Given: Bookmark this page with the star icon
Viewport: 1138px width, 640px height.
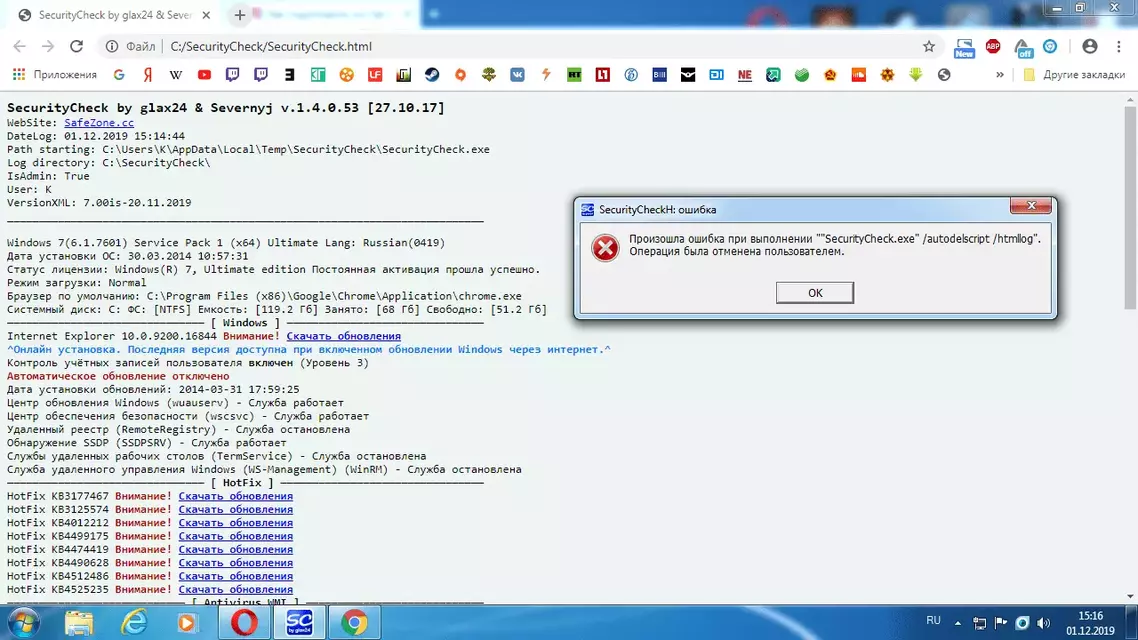Looking at the screenshot, I should click(x=929, y=46).
